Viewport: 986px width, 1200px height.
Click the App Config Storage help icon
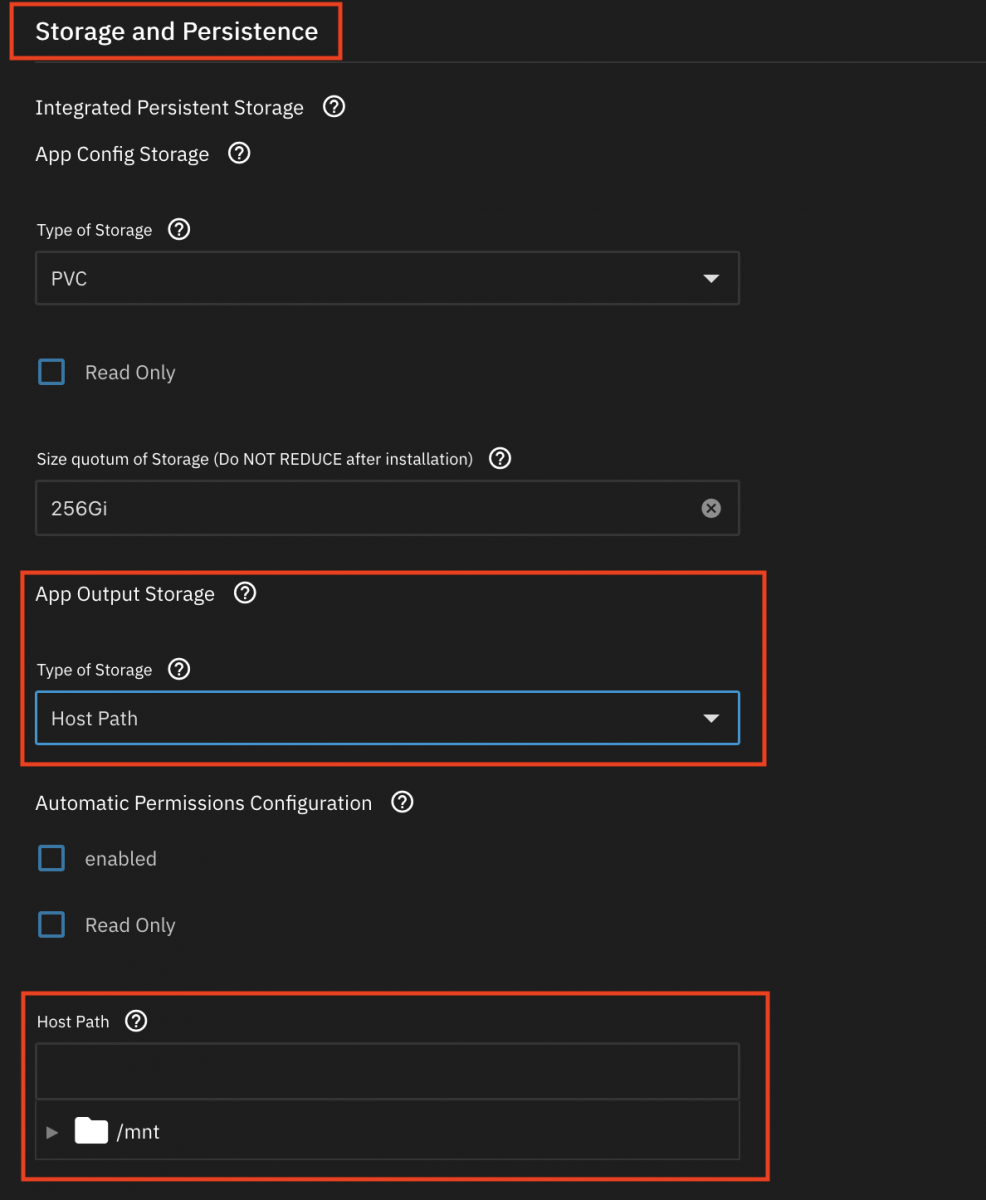point(239,154)
